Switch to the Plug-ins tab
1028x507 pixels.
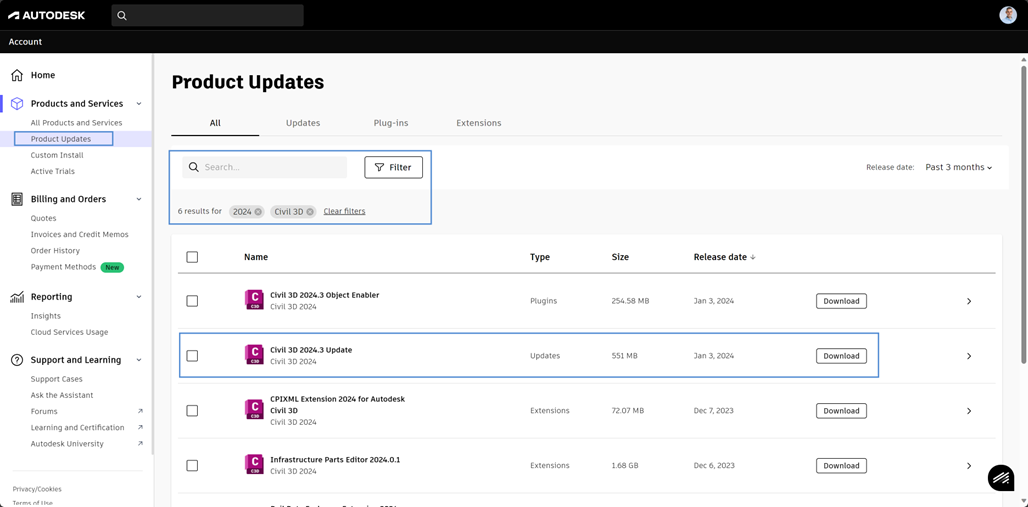point(391,123)
